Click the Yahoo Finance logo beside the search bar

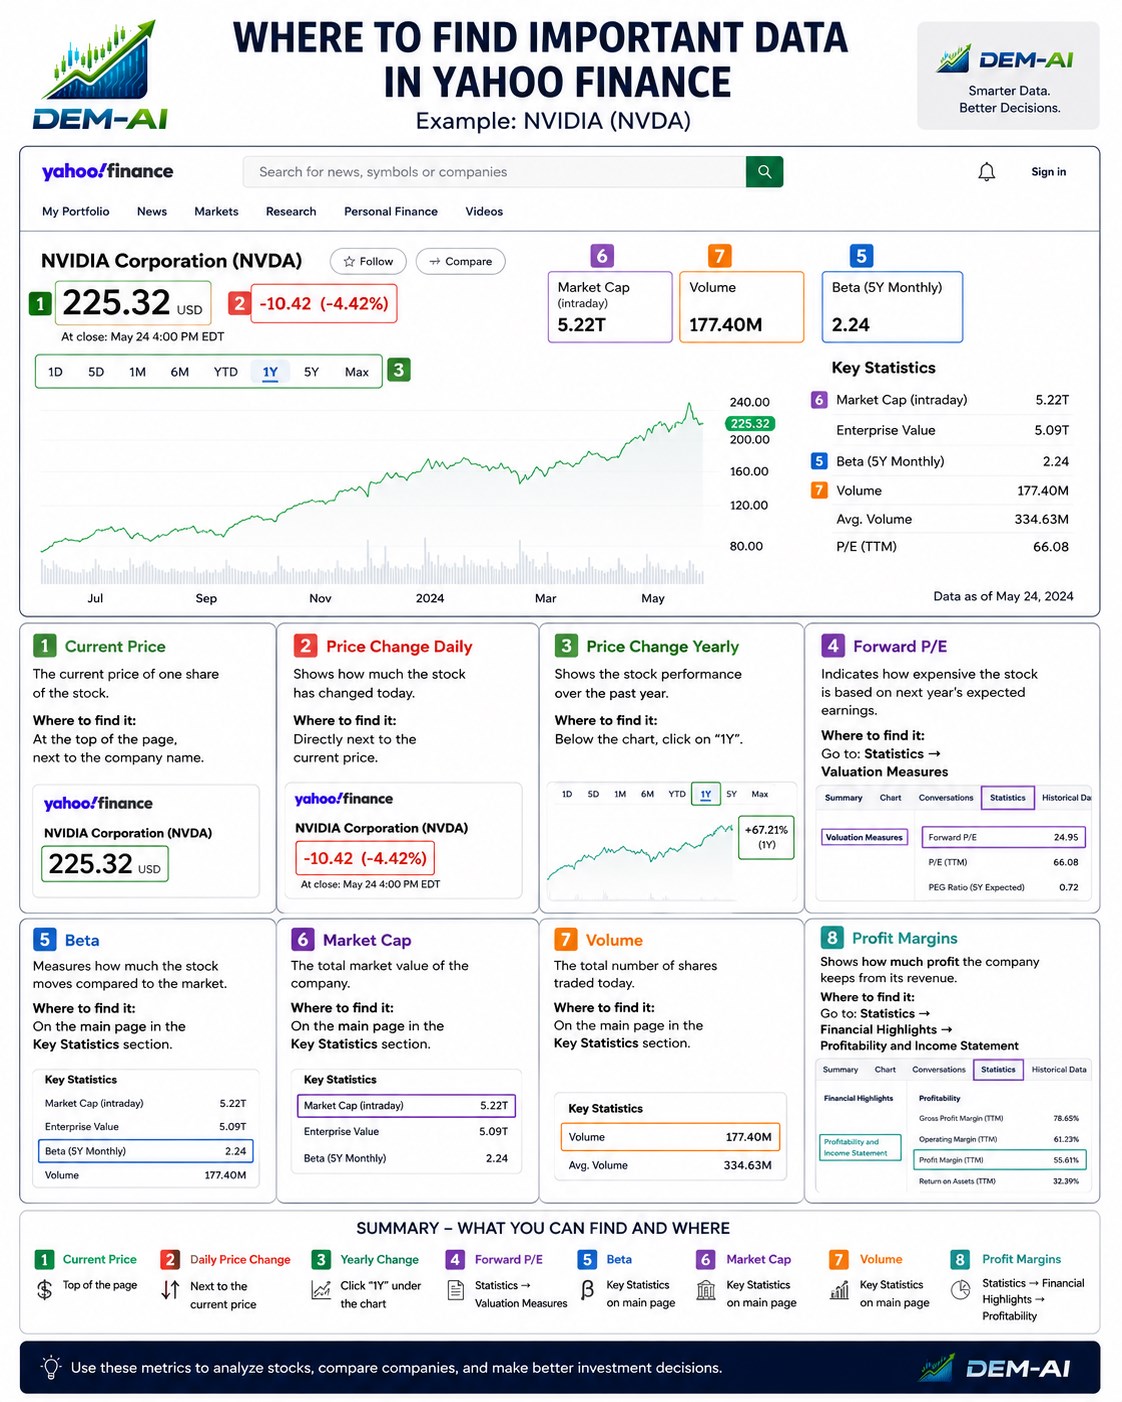107,171
